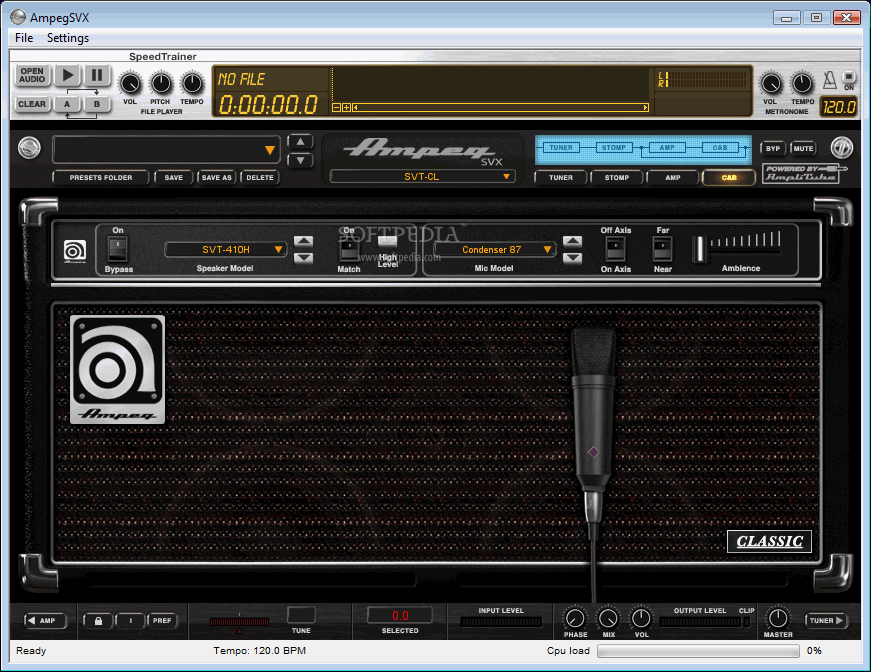Go back to AMP with bottom arrow button
This screenshot has width=871, height=672.
click(x=46, y=620)
